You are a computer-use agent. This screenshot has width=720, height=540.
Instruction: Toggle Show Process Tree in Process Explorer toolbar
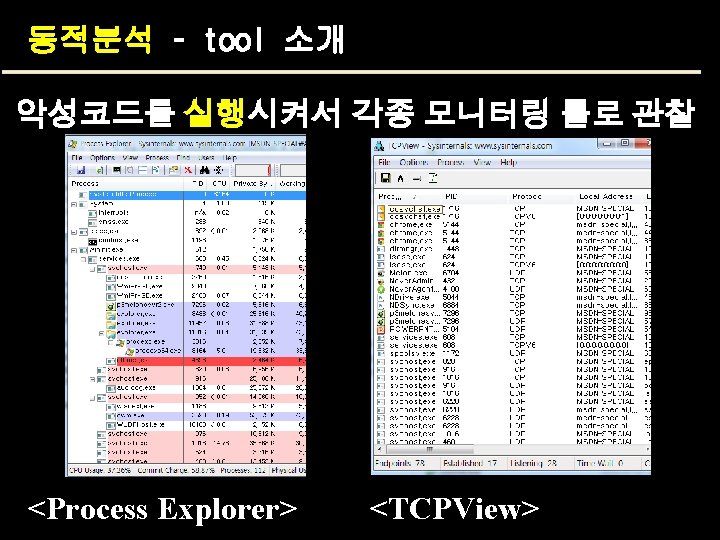[x=130, y=170]
